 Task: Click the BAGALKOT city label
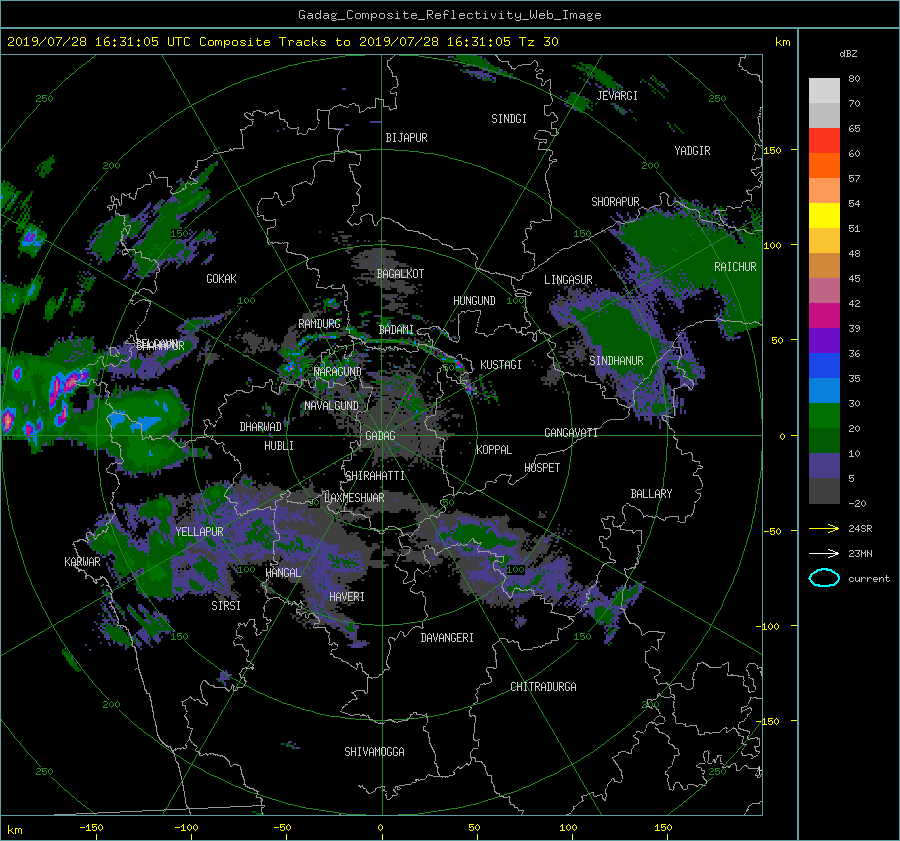point(400,274)
